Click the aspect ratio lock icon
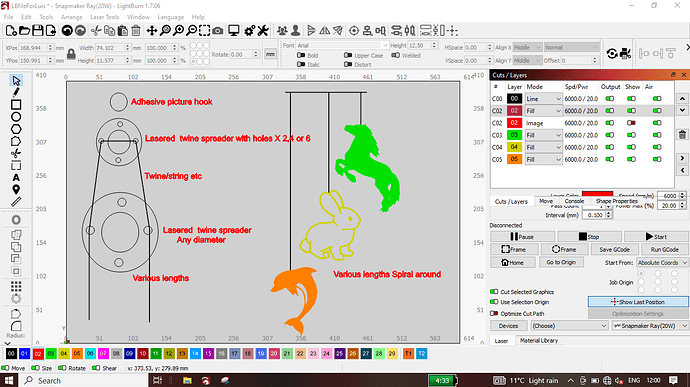 [71, 54]
